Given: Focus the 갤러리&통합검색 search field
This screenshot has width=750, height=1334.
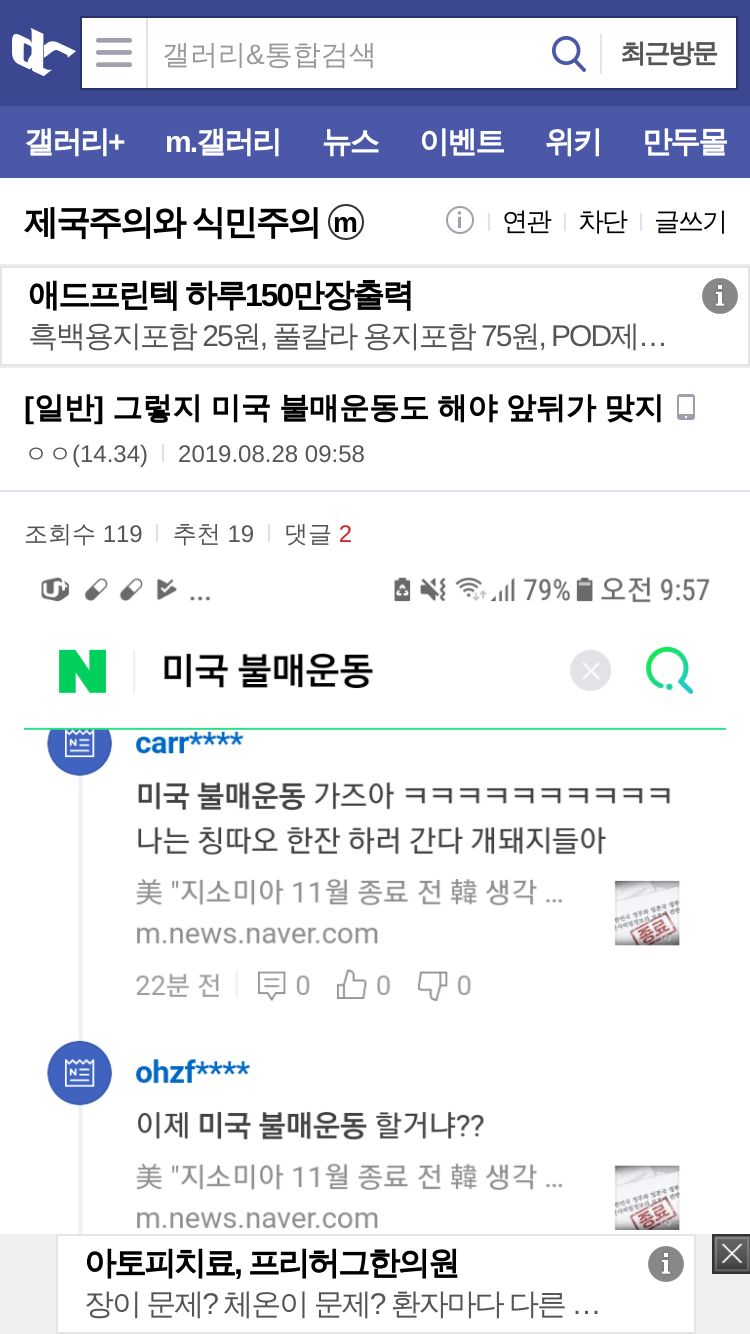Looking at the screenshot, I should [x=346, y=53].
